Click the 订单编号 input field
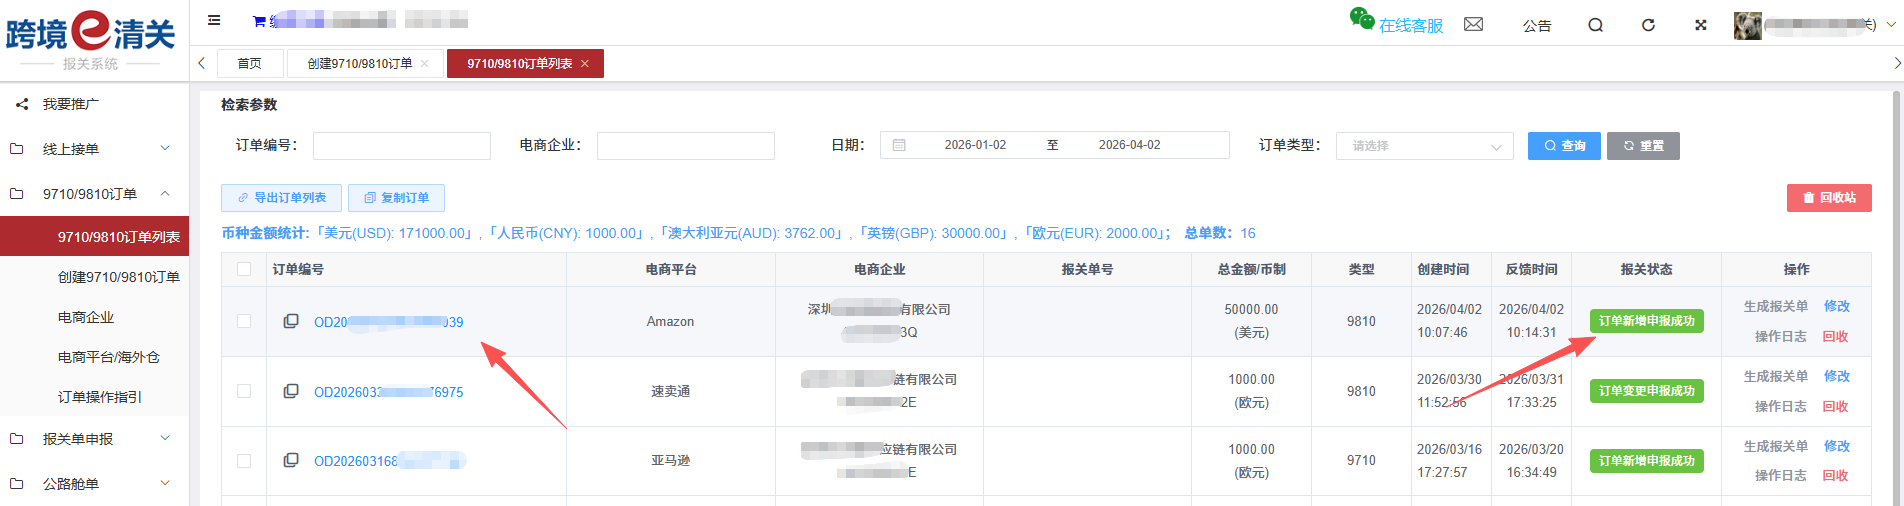This screenshot has height=506, width=1904. coord(401,146)
